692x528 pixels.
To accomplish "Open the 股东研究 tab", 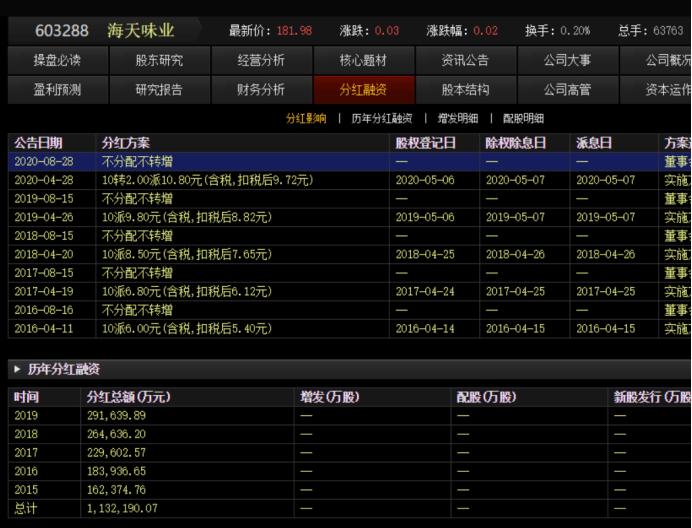I will click(159, 60).
